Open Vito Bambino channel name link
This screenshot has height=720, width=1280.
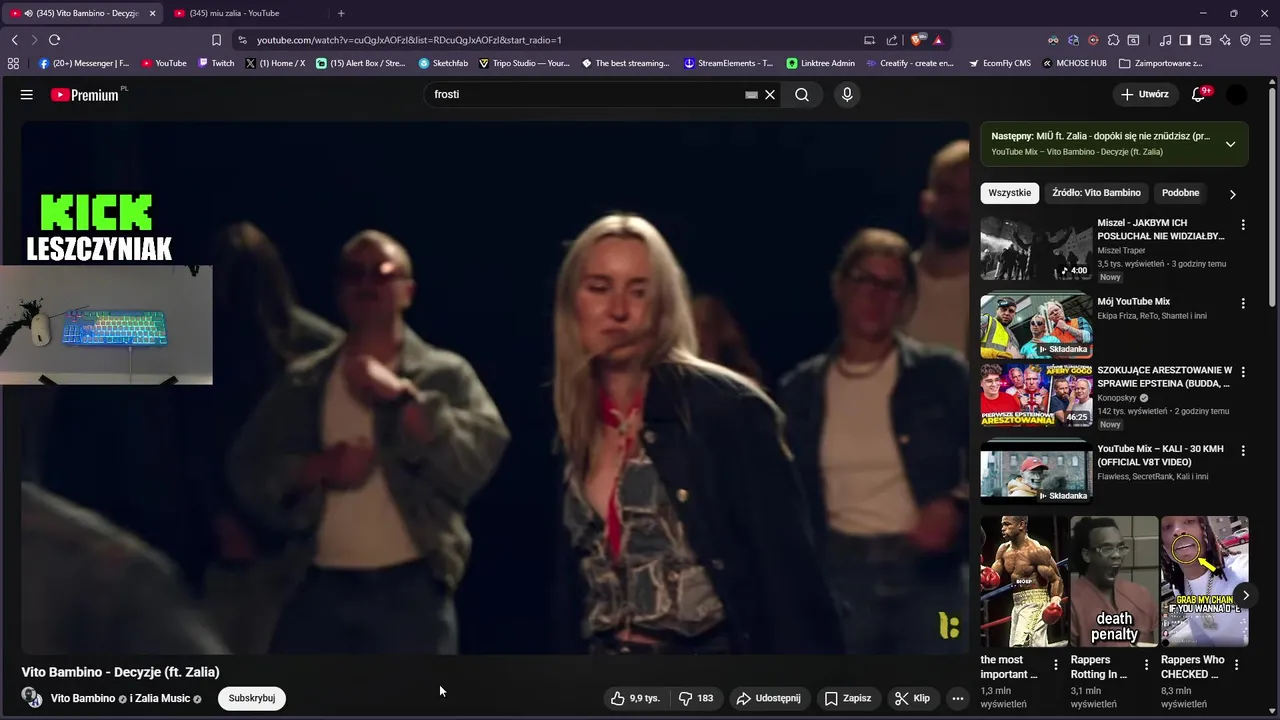tap(83, 698)
